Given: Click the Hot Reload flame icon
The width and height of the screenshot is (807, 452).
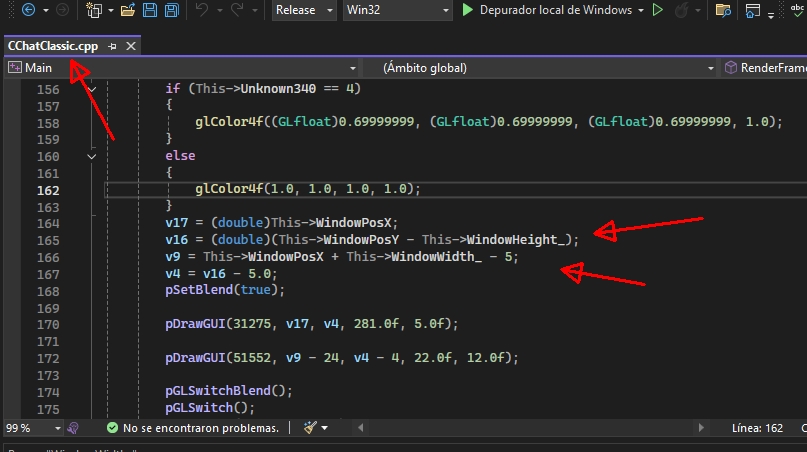Looking at the screenshot, I should click(x=681, y=10).
